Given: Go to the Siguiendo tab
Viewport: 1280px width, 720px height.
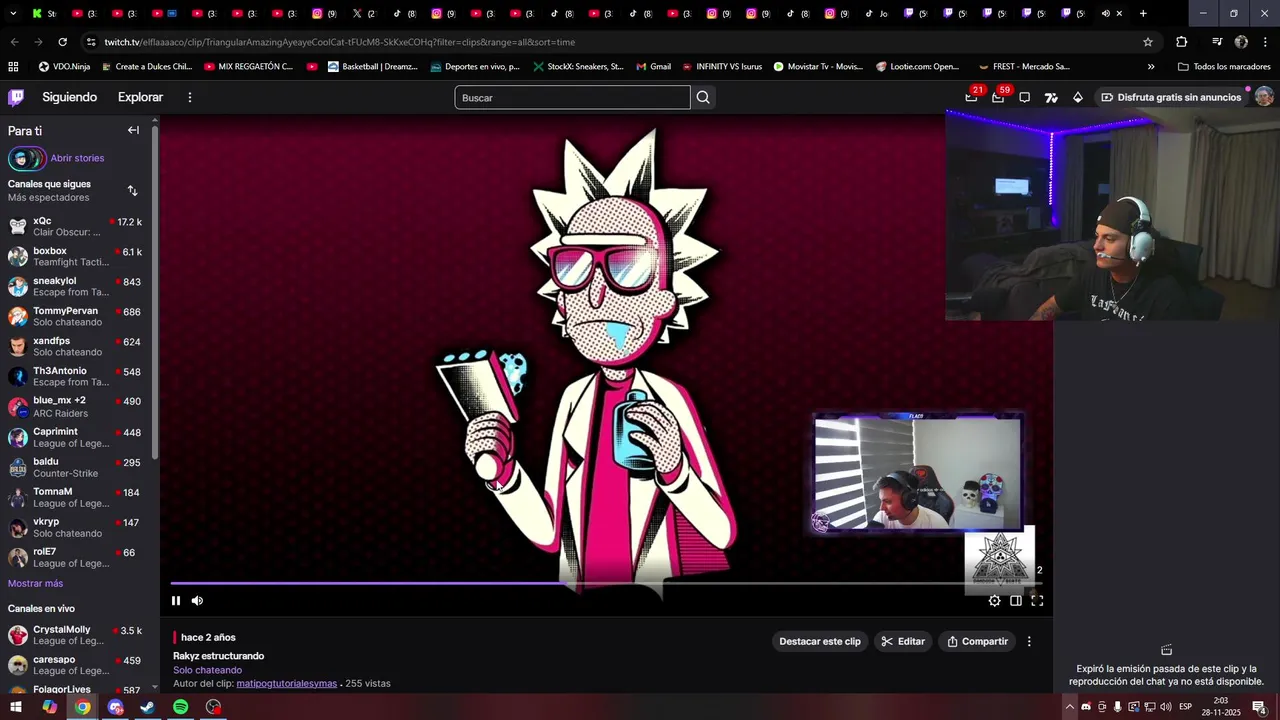Looking at the screenshot, I should (x=70, y=97).
